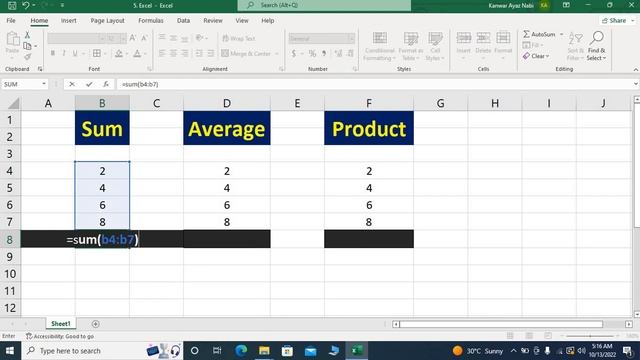Click the Insert Function fx icon
Screen dimensions: 640x360
tap(106, 84)
